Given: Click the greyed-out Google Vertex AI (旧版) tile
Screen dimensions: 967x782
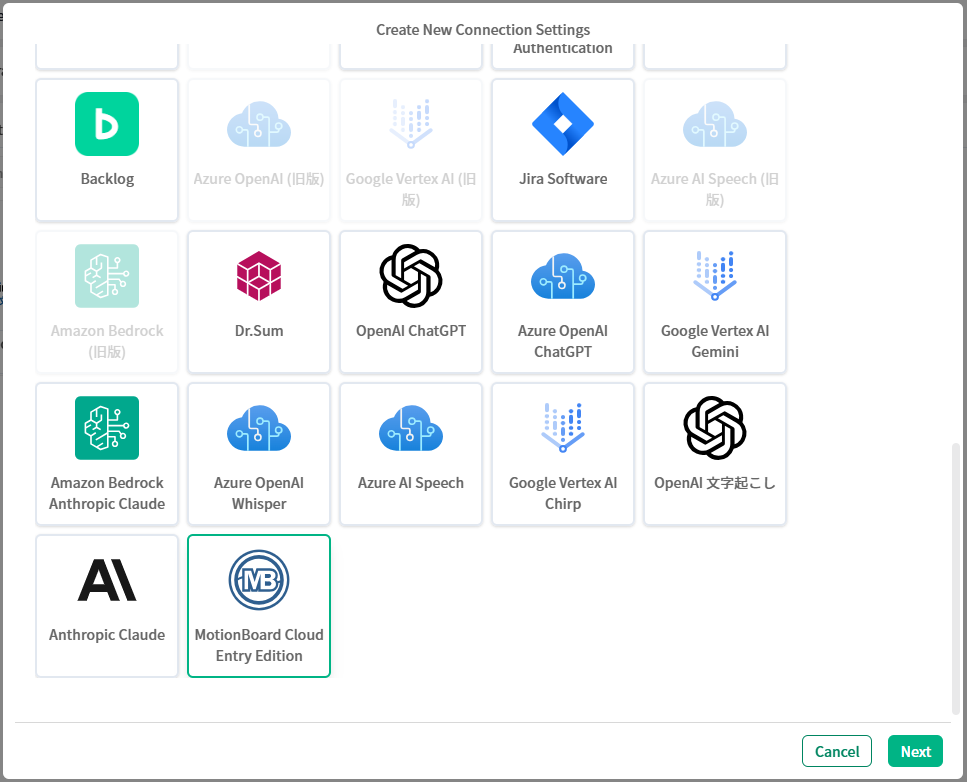Looking at the screenshot, I should pos(411,150).
